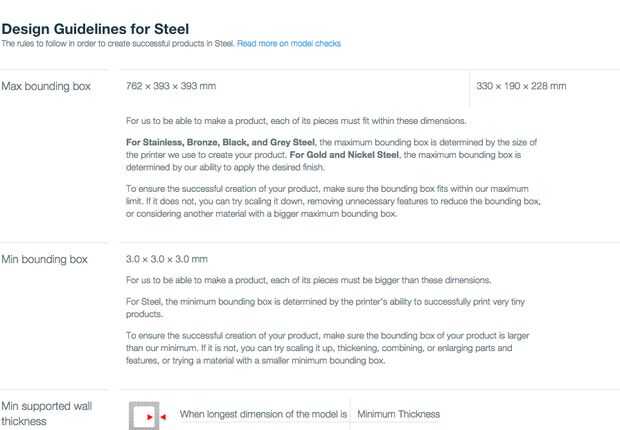This screenshot has width=620, height=430.
Task: Click the "Min supported wall thickness" label
Action: pos(48,414)
